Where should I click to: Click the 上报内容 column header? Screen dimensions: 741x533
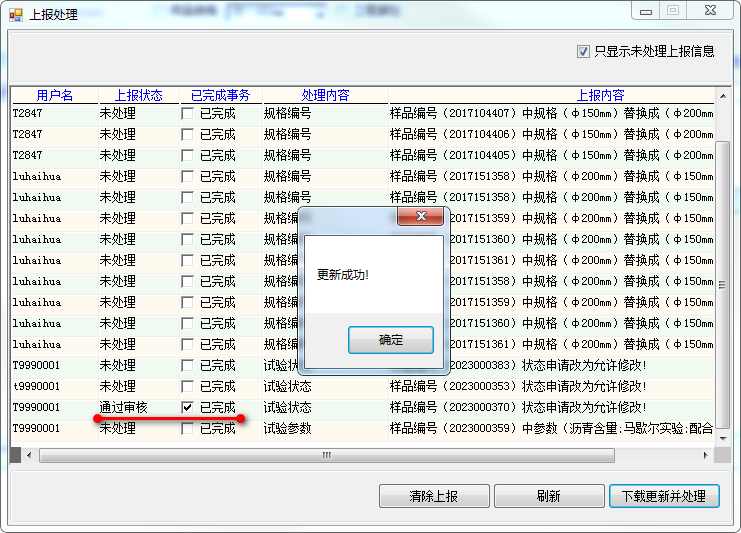click(600, 95)
